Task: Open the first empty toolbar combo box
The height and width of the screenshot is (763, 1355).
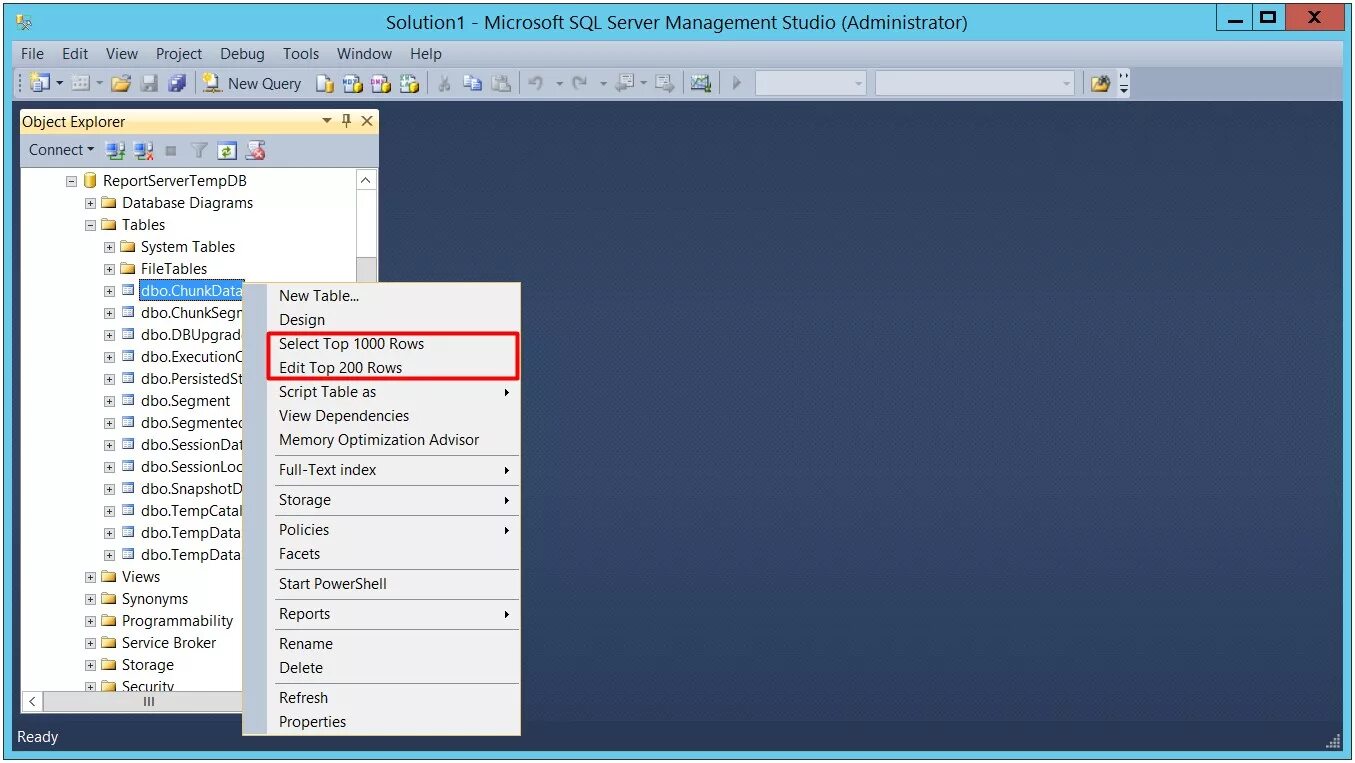Action: (x=811, y=84)
